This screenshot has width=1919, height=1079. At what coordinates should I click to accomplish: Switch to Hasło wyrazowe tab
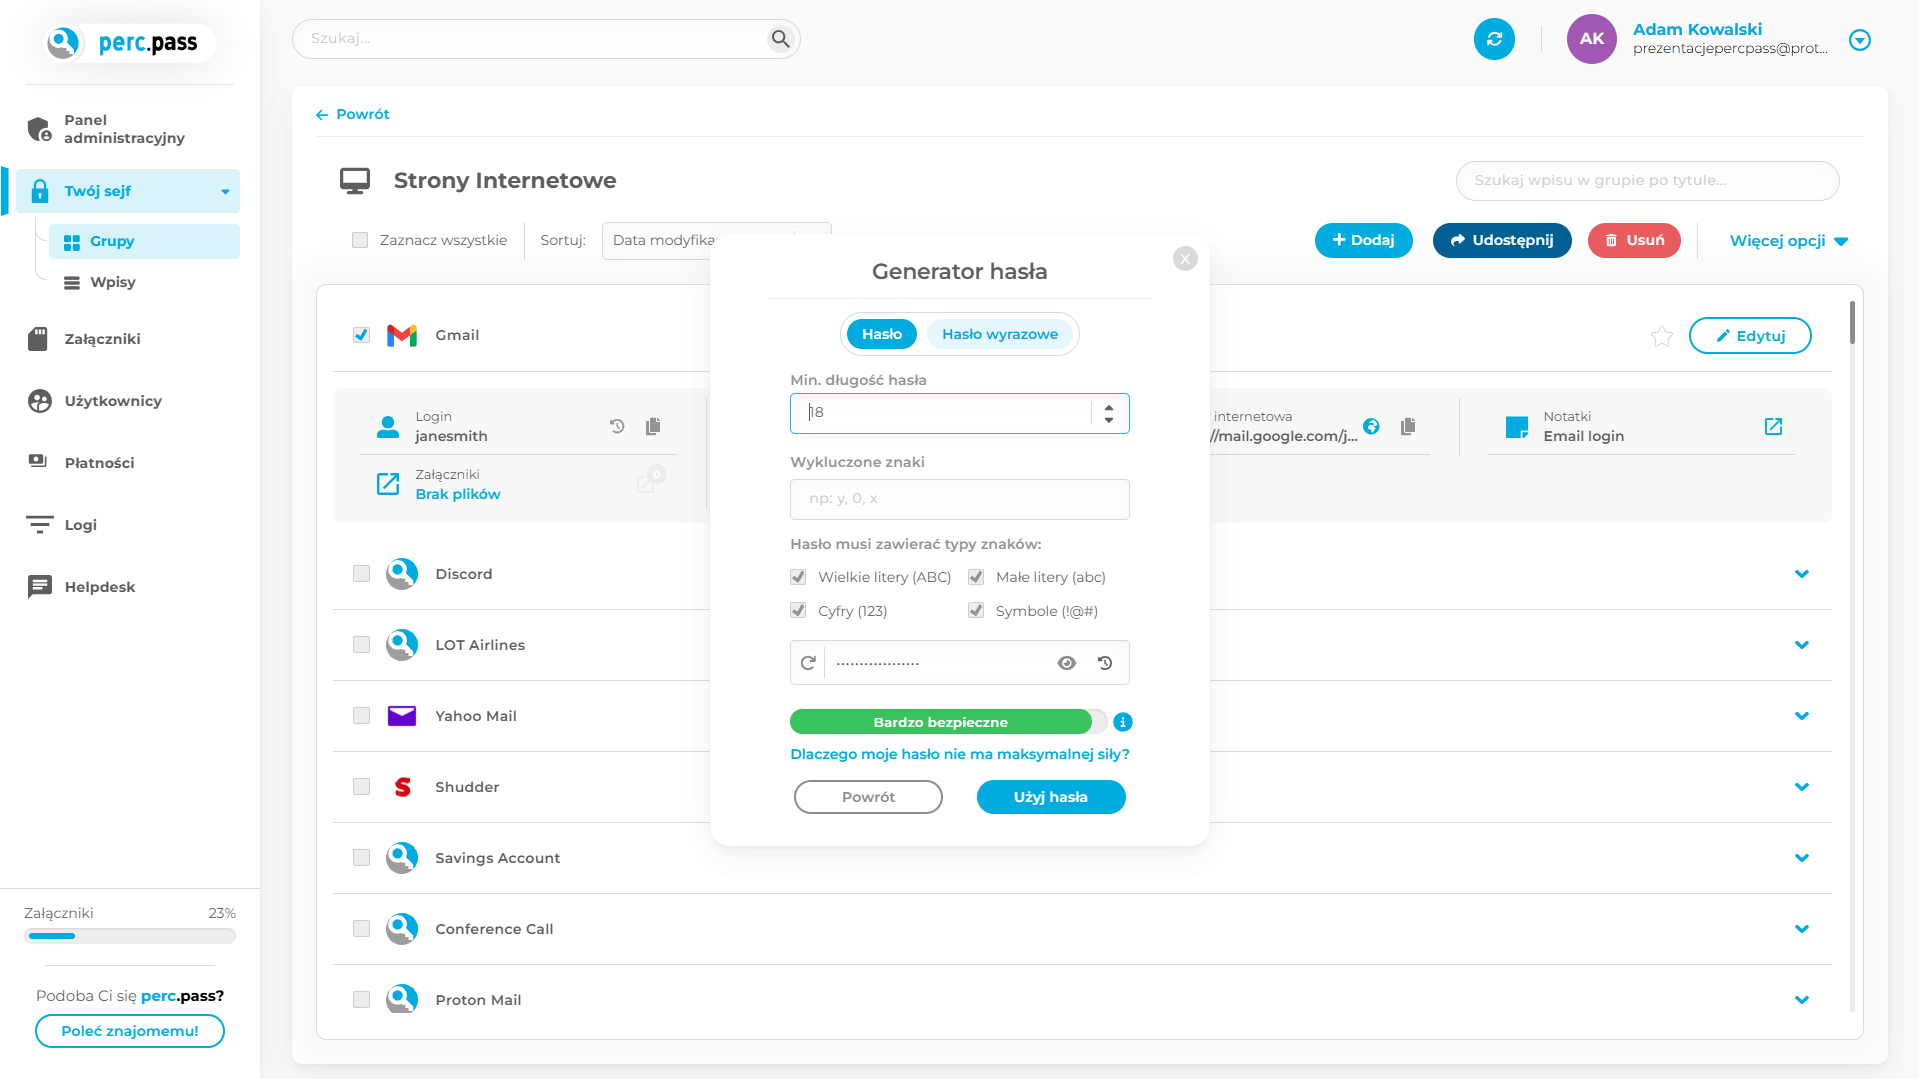tap(999, 334)
